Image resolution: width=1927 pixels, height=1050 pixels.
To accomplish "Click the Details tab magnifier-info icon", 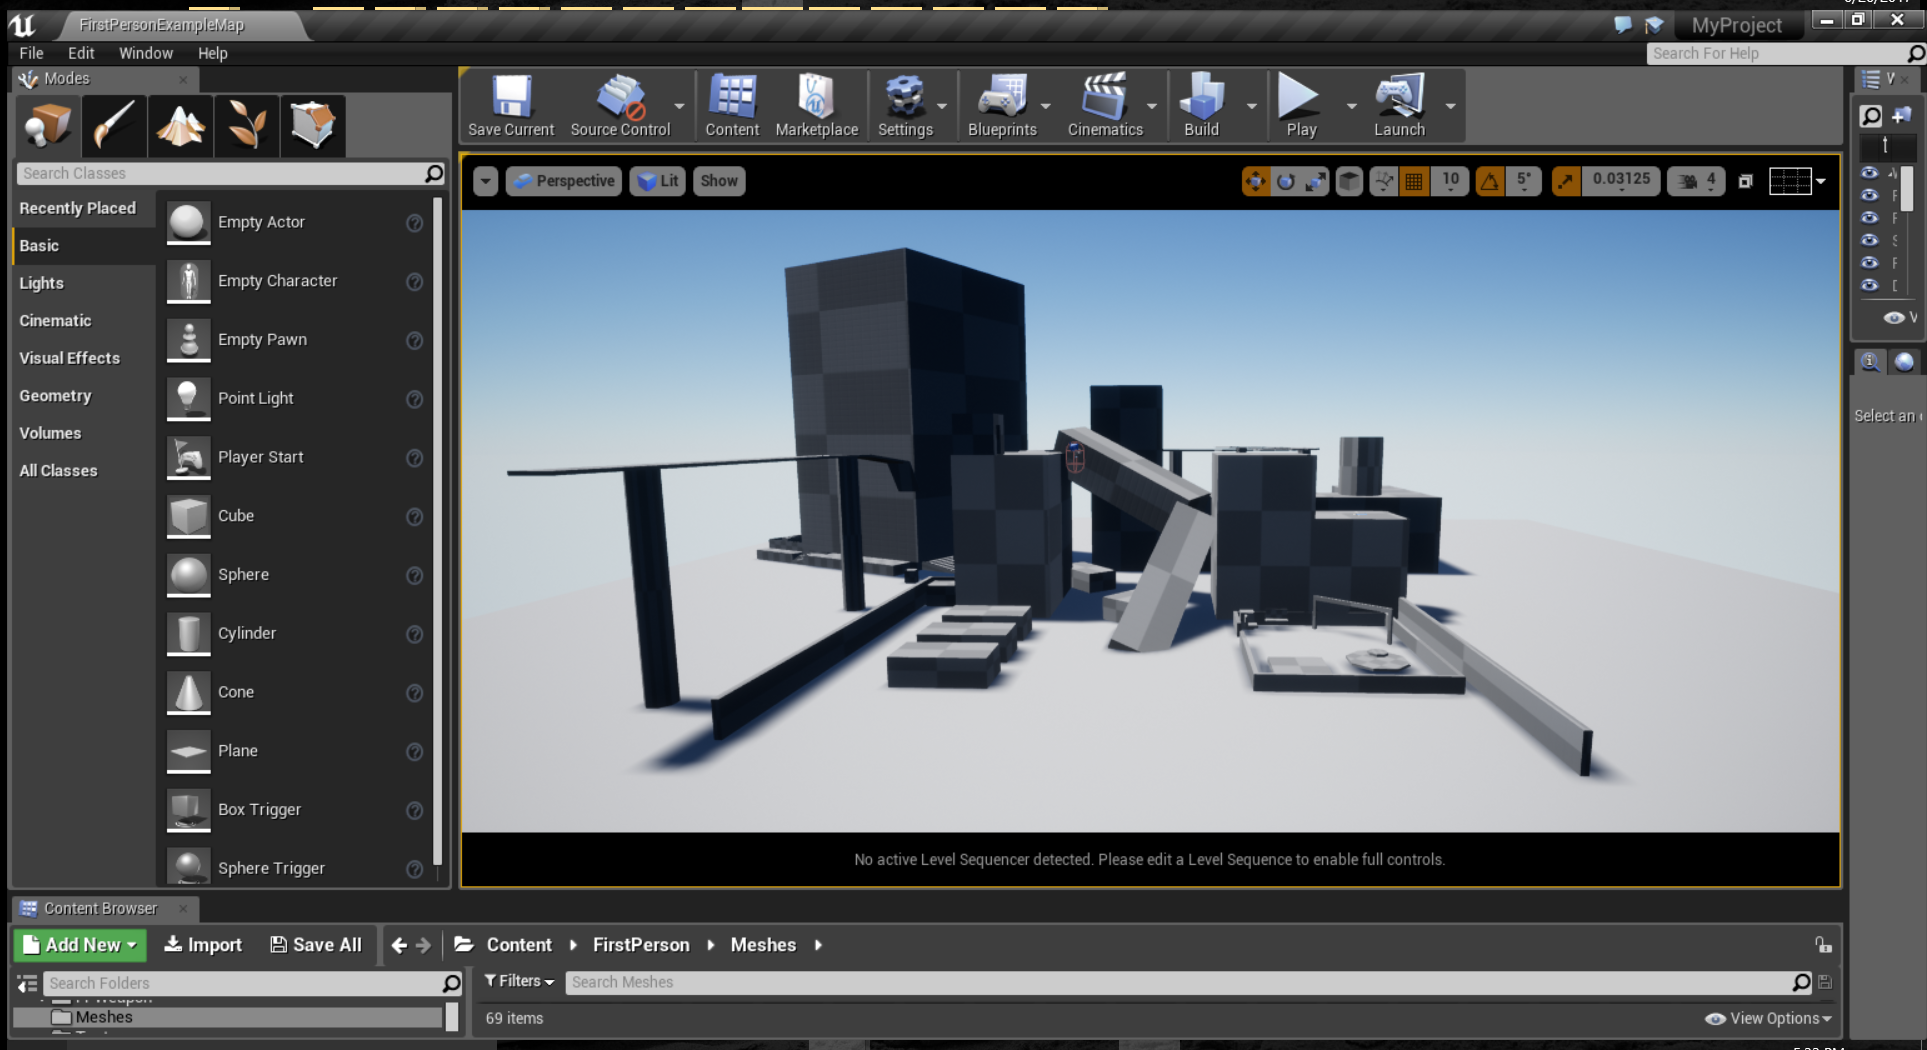I will (x=1870, y=362).
